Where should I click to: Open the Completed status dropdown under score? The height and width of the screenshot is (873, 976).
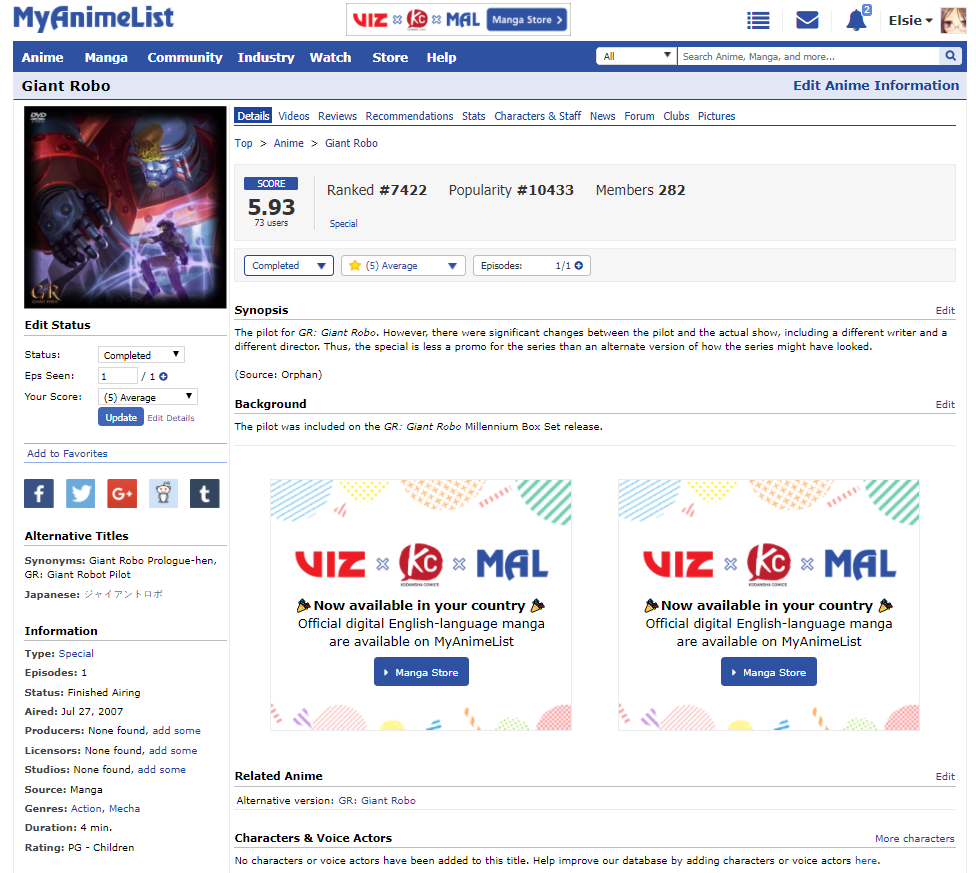[289, 266]
